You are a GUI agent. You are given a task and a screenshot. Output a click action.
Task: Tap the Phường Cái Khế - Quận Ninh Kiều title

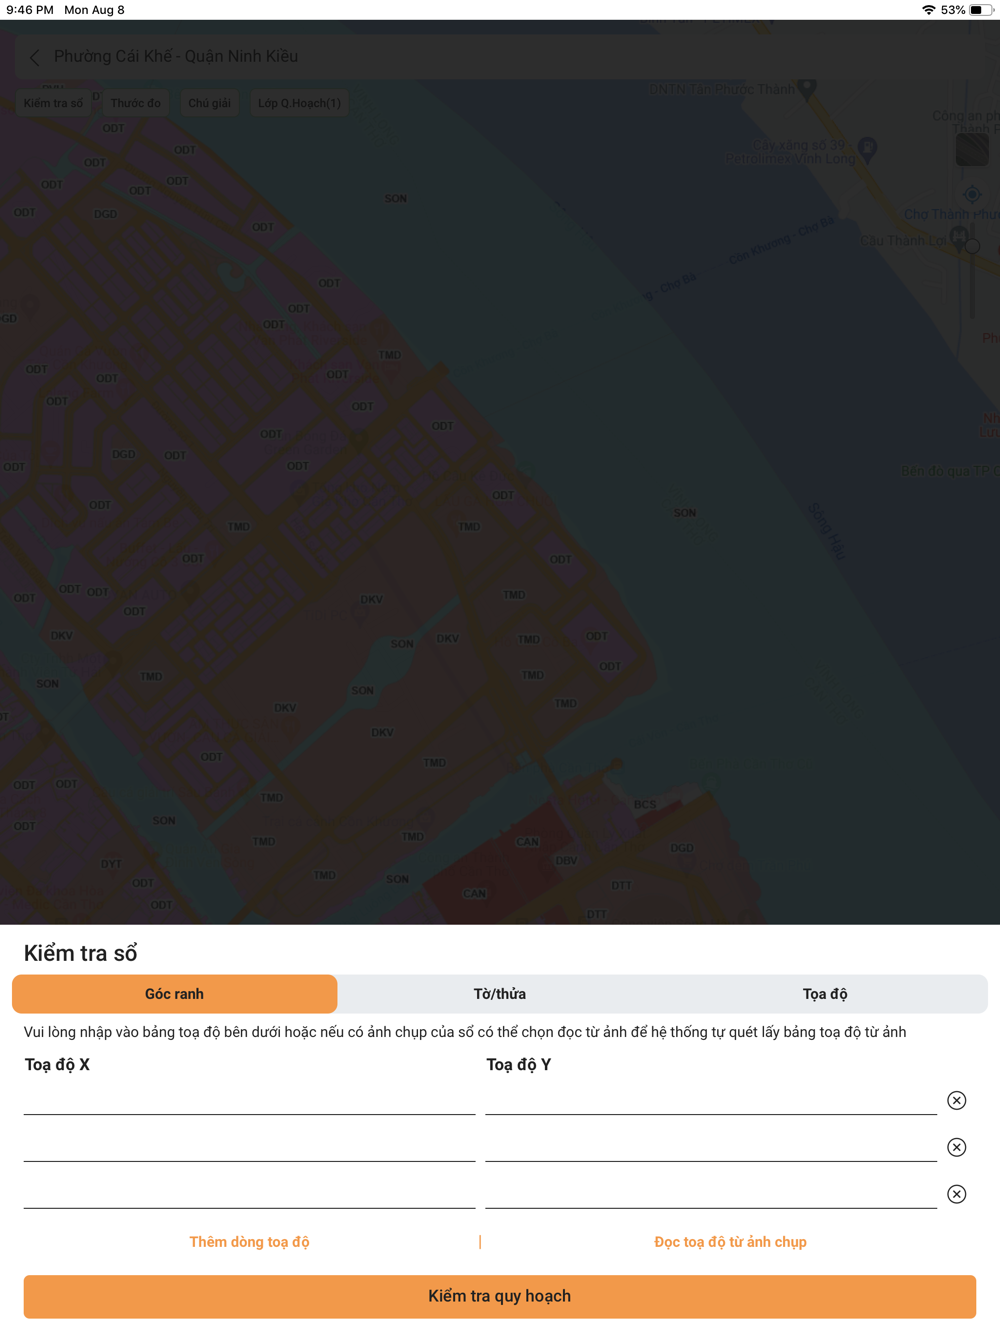point(176,56)
